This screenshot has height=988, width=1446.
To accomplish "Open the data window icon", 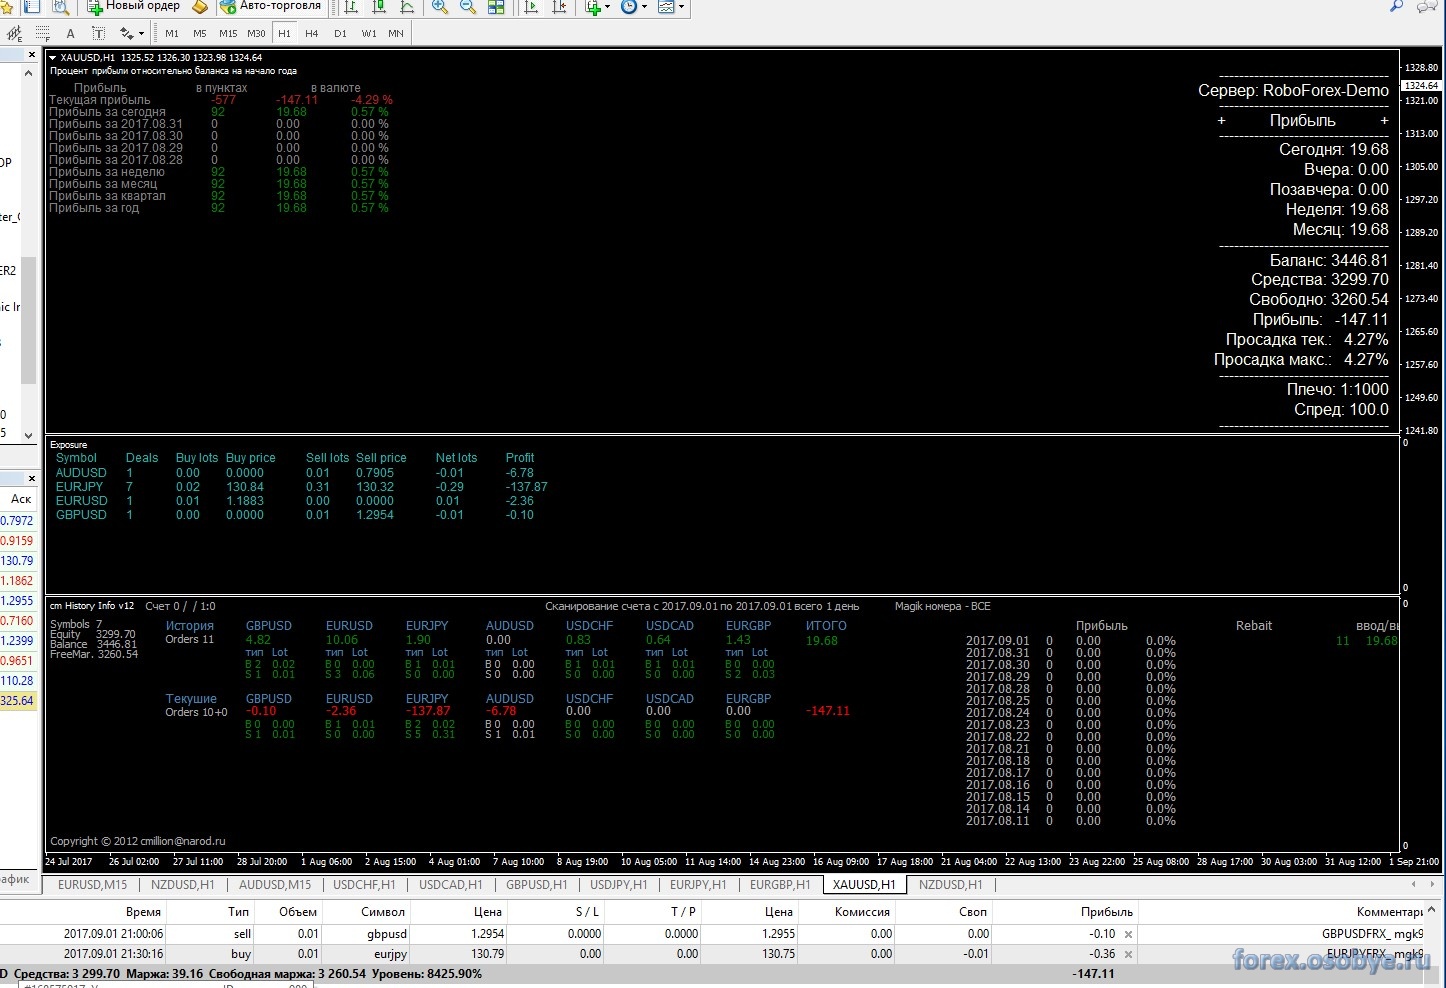I will (32, 7).
